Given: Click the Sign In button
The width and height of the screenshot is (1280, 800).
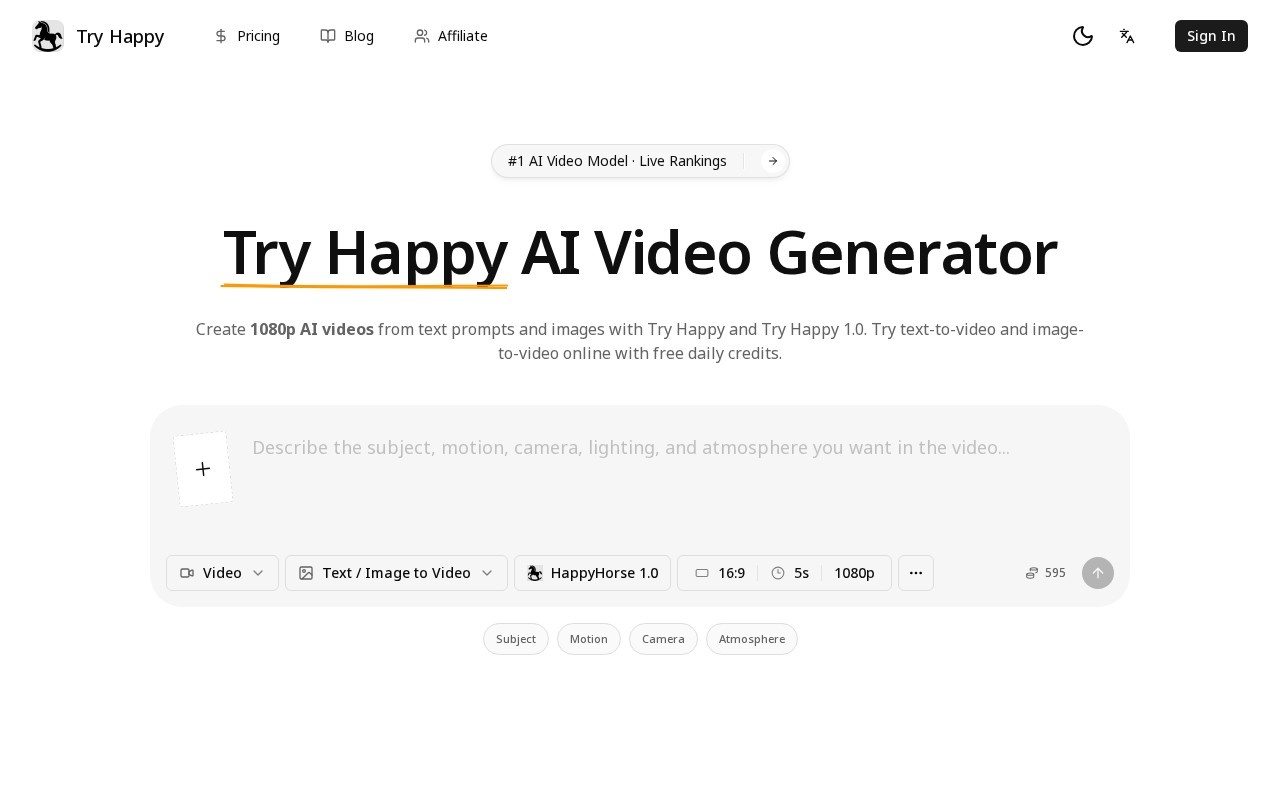Looking at the screenshot, I should point(1211,36).
